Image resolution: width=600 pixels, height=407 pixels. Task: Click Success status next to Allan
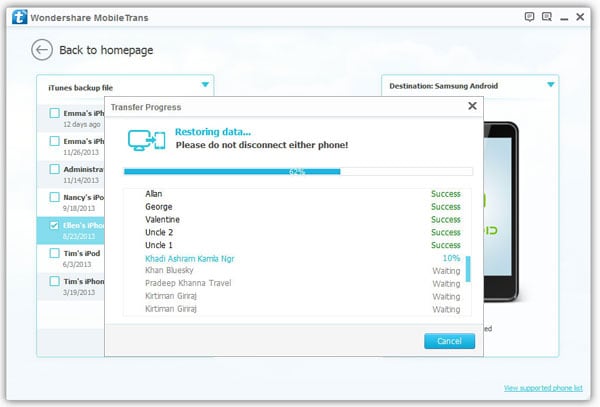coord(446,194)
